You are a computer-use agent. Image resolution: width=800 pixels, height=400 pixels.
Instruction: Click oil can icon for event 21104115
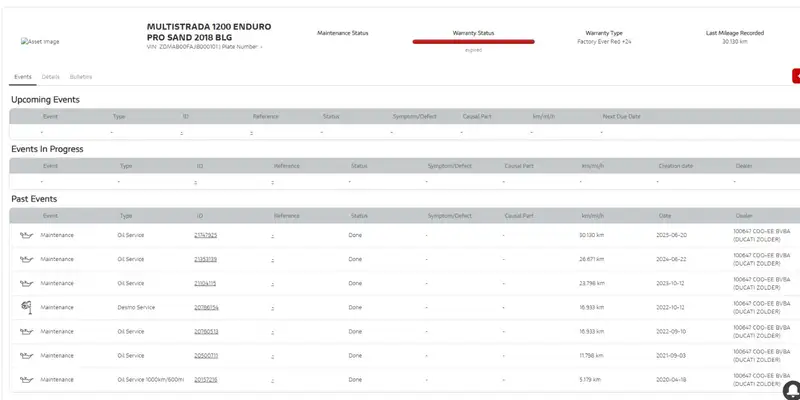pos(26,283)
